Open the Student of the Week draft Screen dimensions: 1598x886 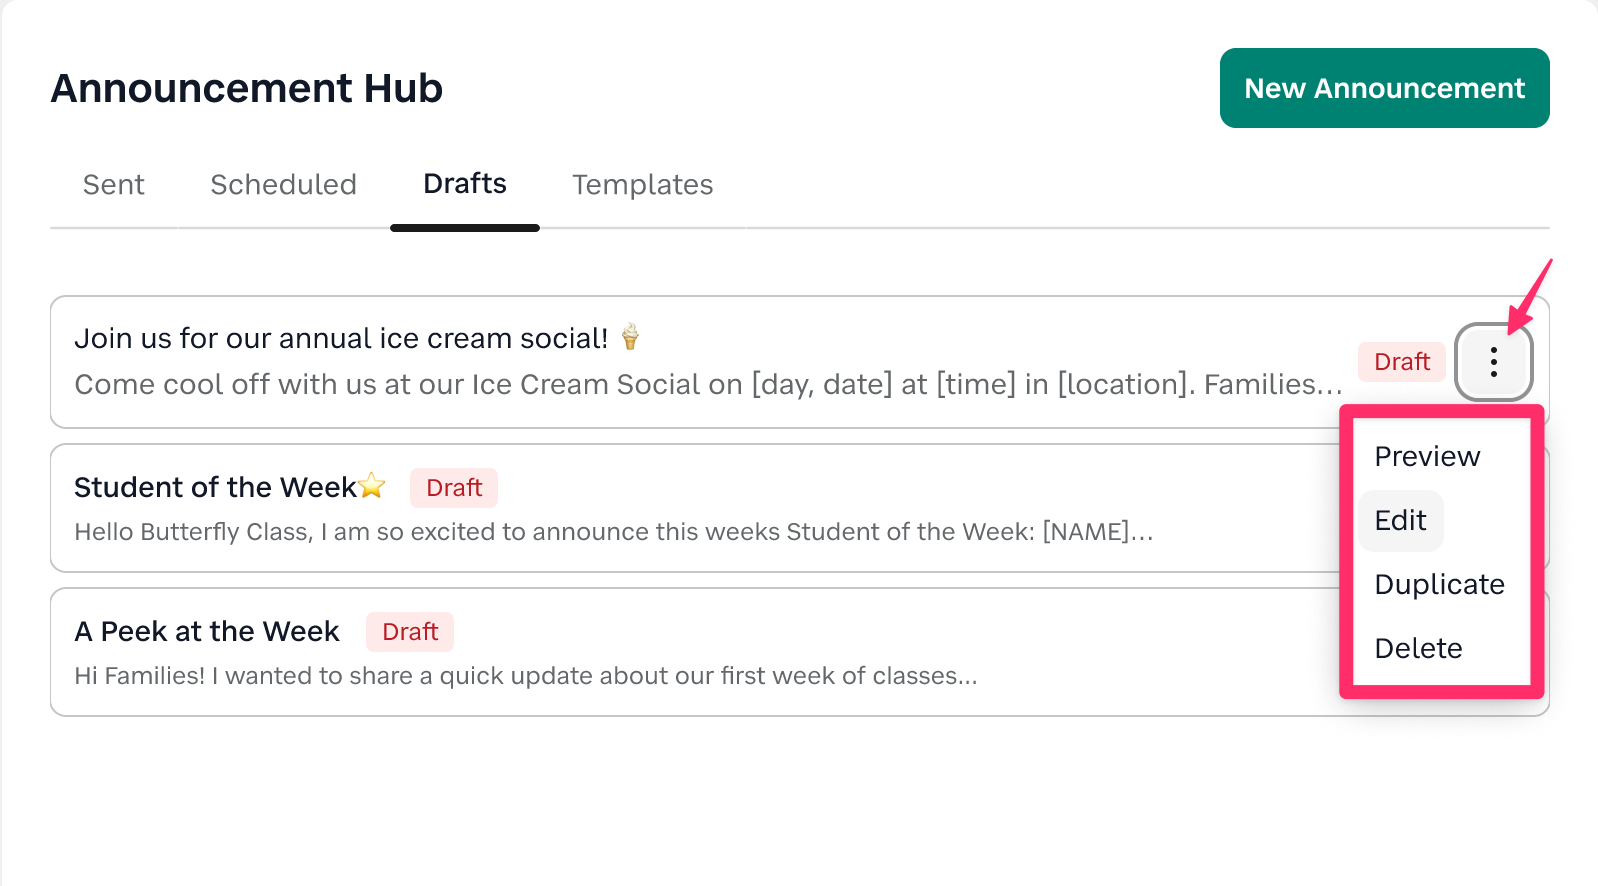(215, 487)
